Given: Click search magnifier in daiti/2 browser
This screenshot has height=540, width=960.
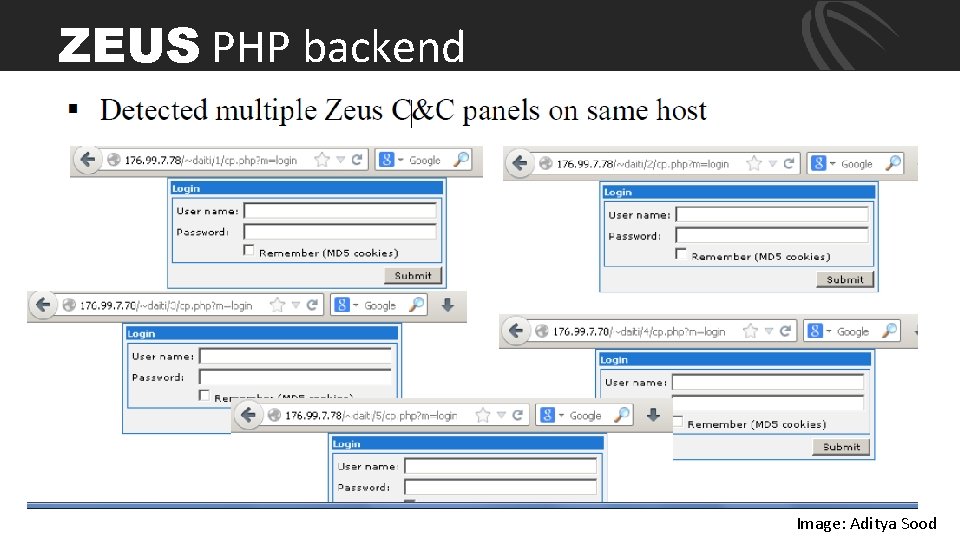Looking at the screenshot, I should click(894, 163).
